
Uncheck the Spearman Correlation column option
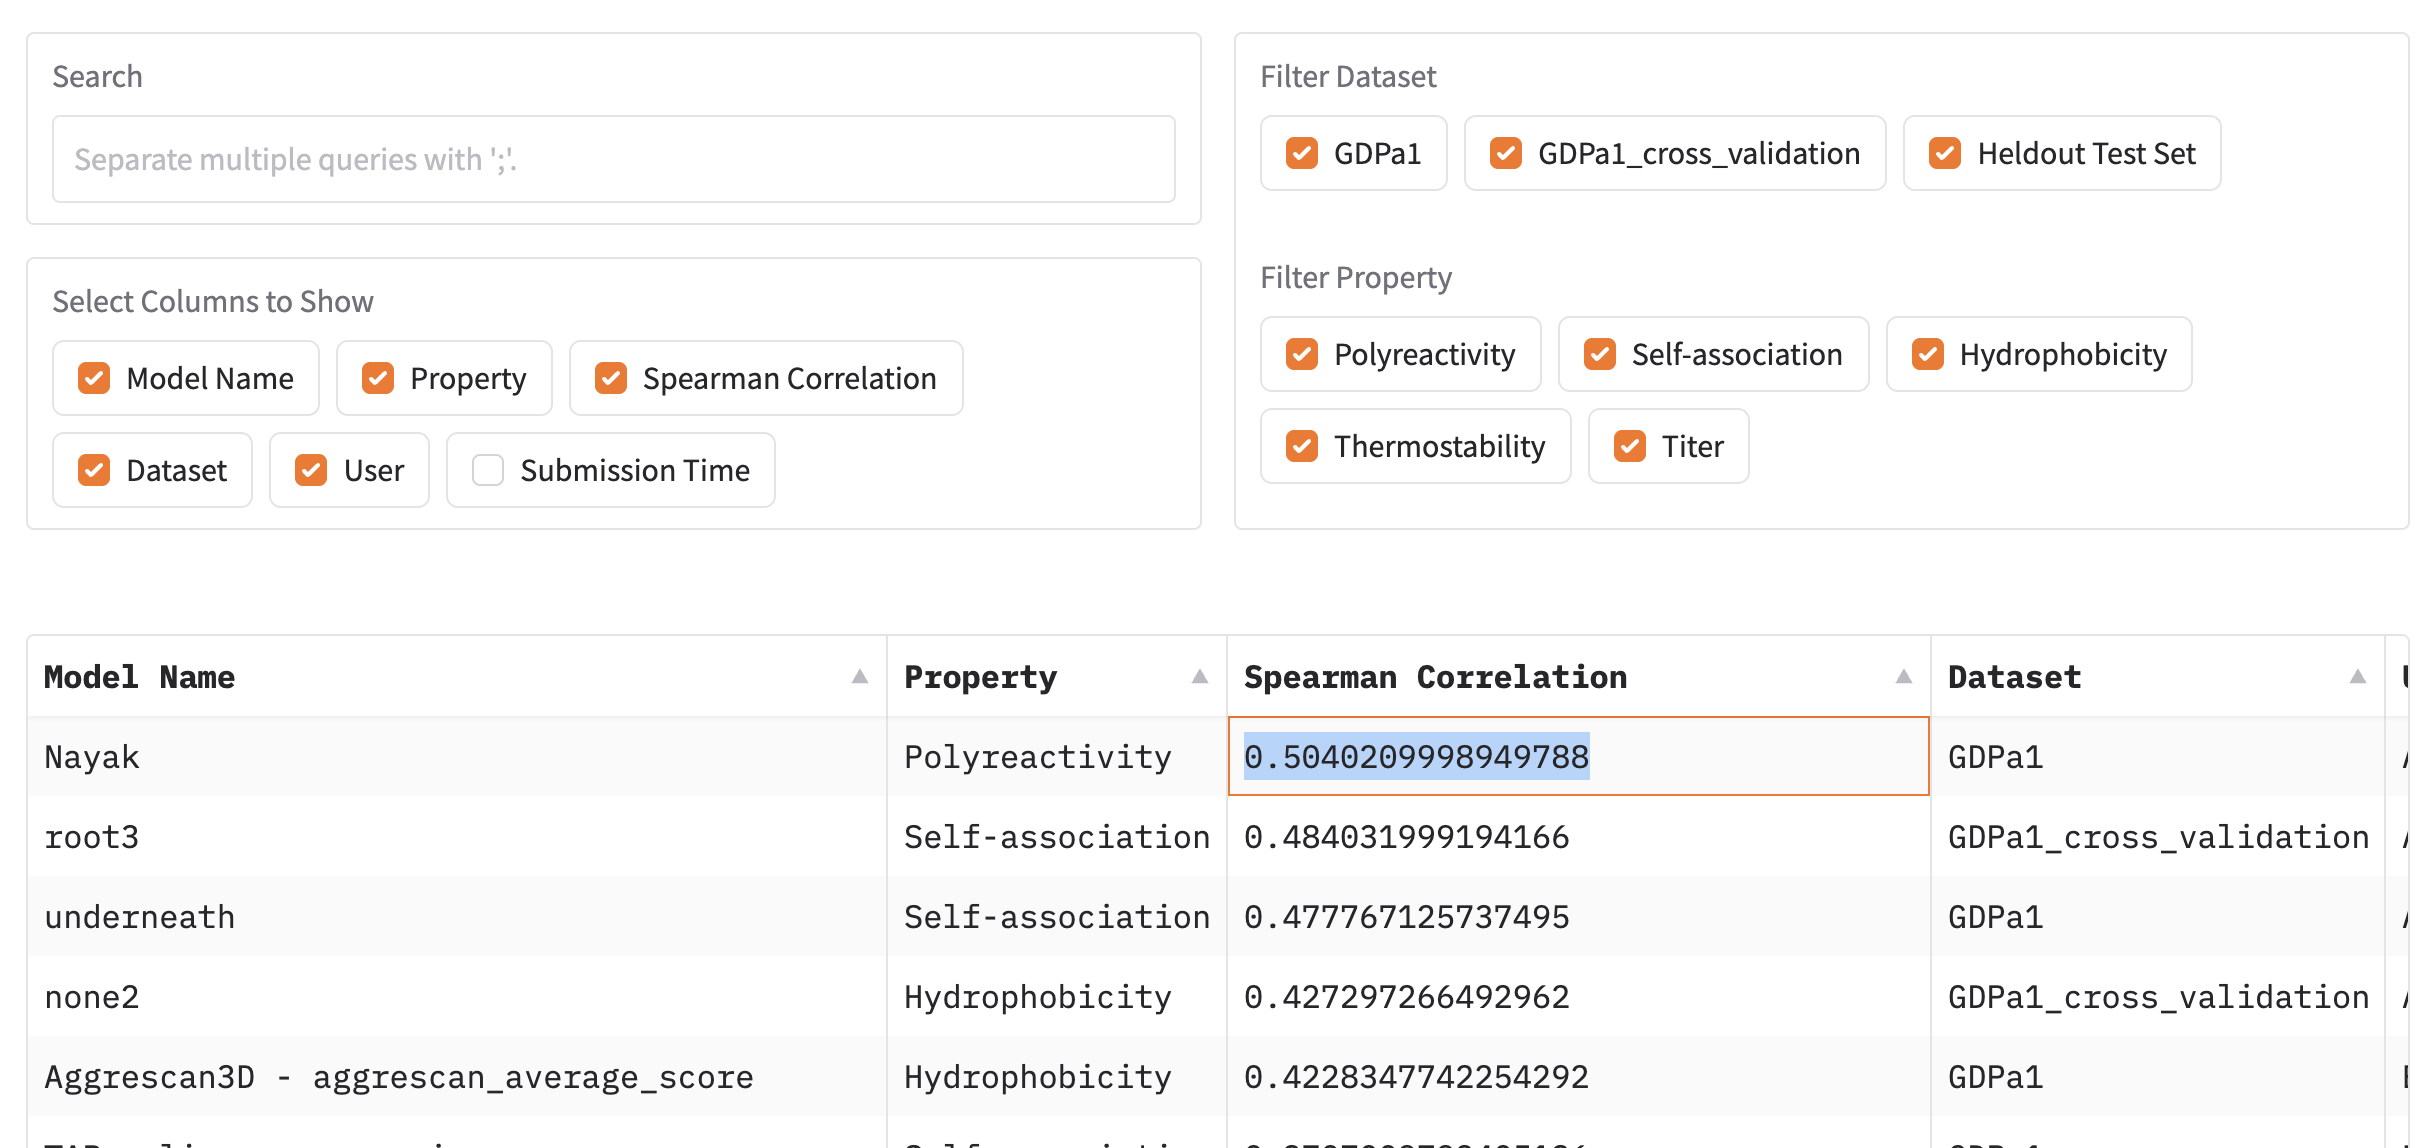611,378
